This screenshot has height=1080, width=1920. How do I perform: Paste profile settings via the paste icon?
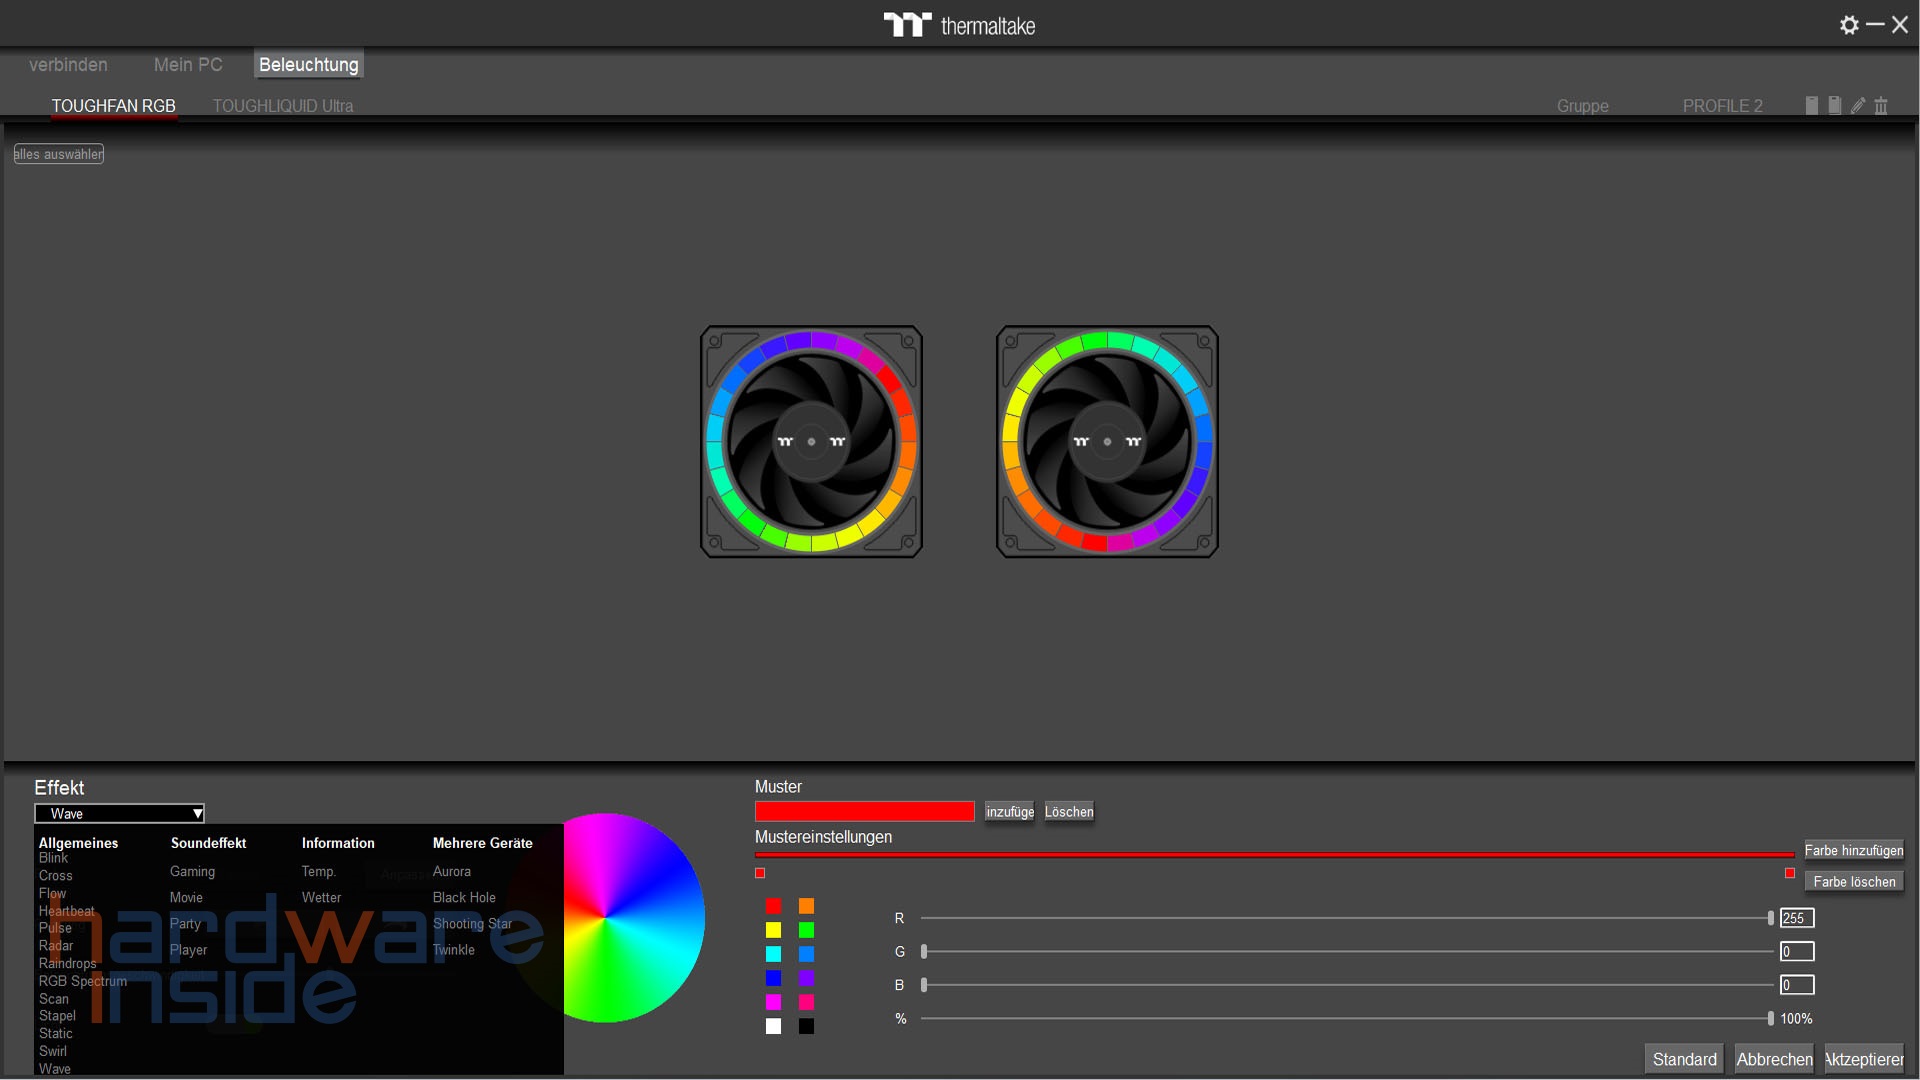(1834, 105)
